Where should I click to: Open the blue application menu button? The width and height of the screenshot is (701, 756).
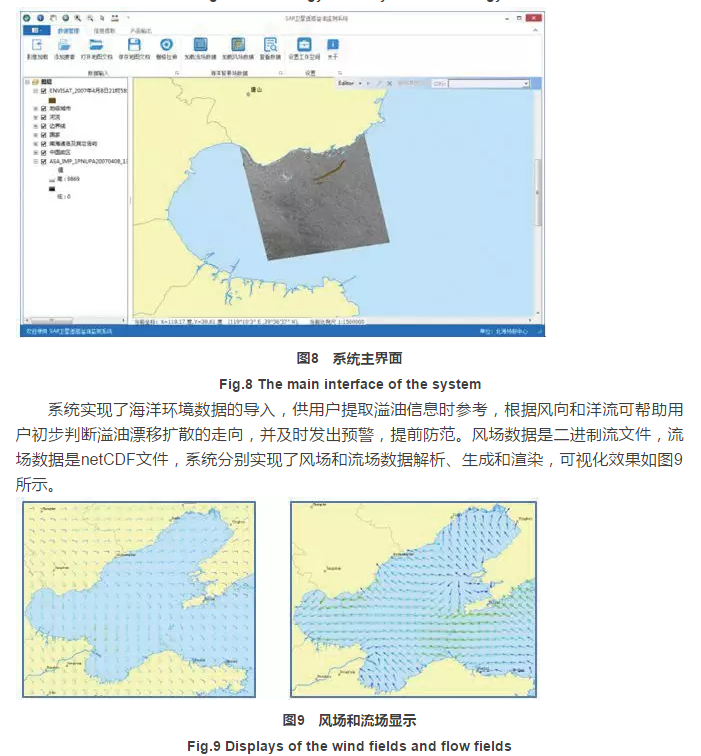36,31
